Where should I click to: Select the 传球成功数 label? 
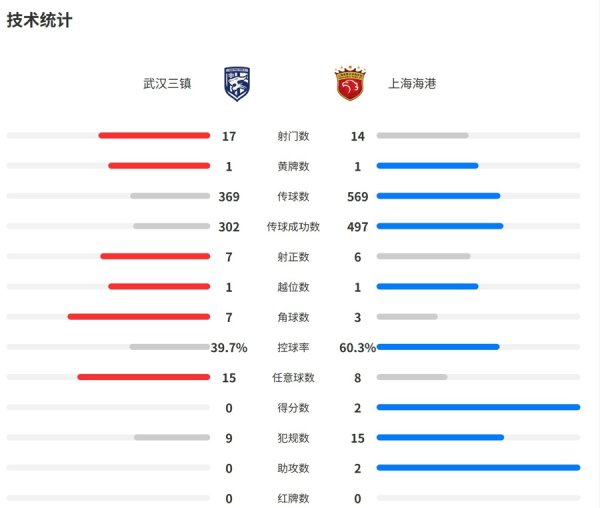click(x=293, y=227)
